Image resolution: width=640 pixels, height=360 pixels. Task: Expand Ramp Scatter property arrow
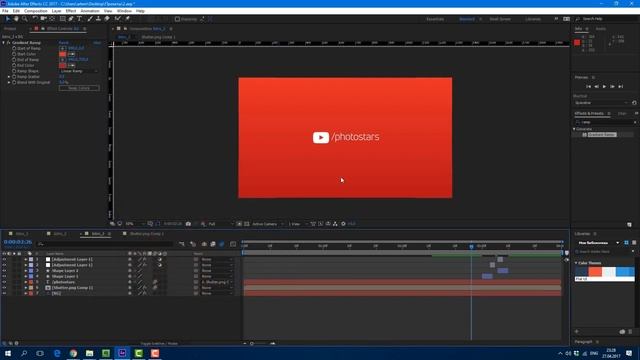click(x=9, y=77)
